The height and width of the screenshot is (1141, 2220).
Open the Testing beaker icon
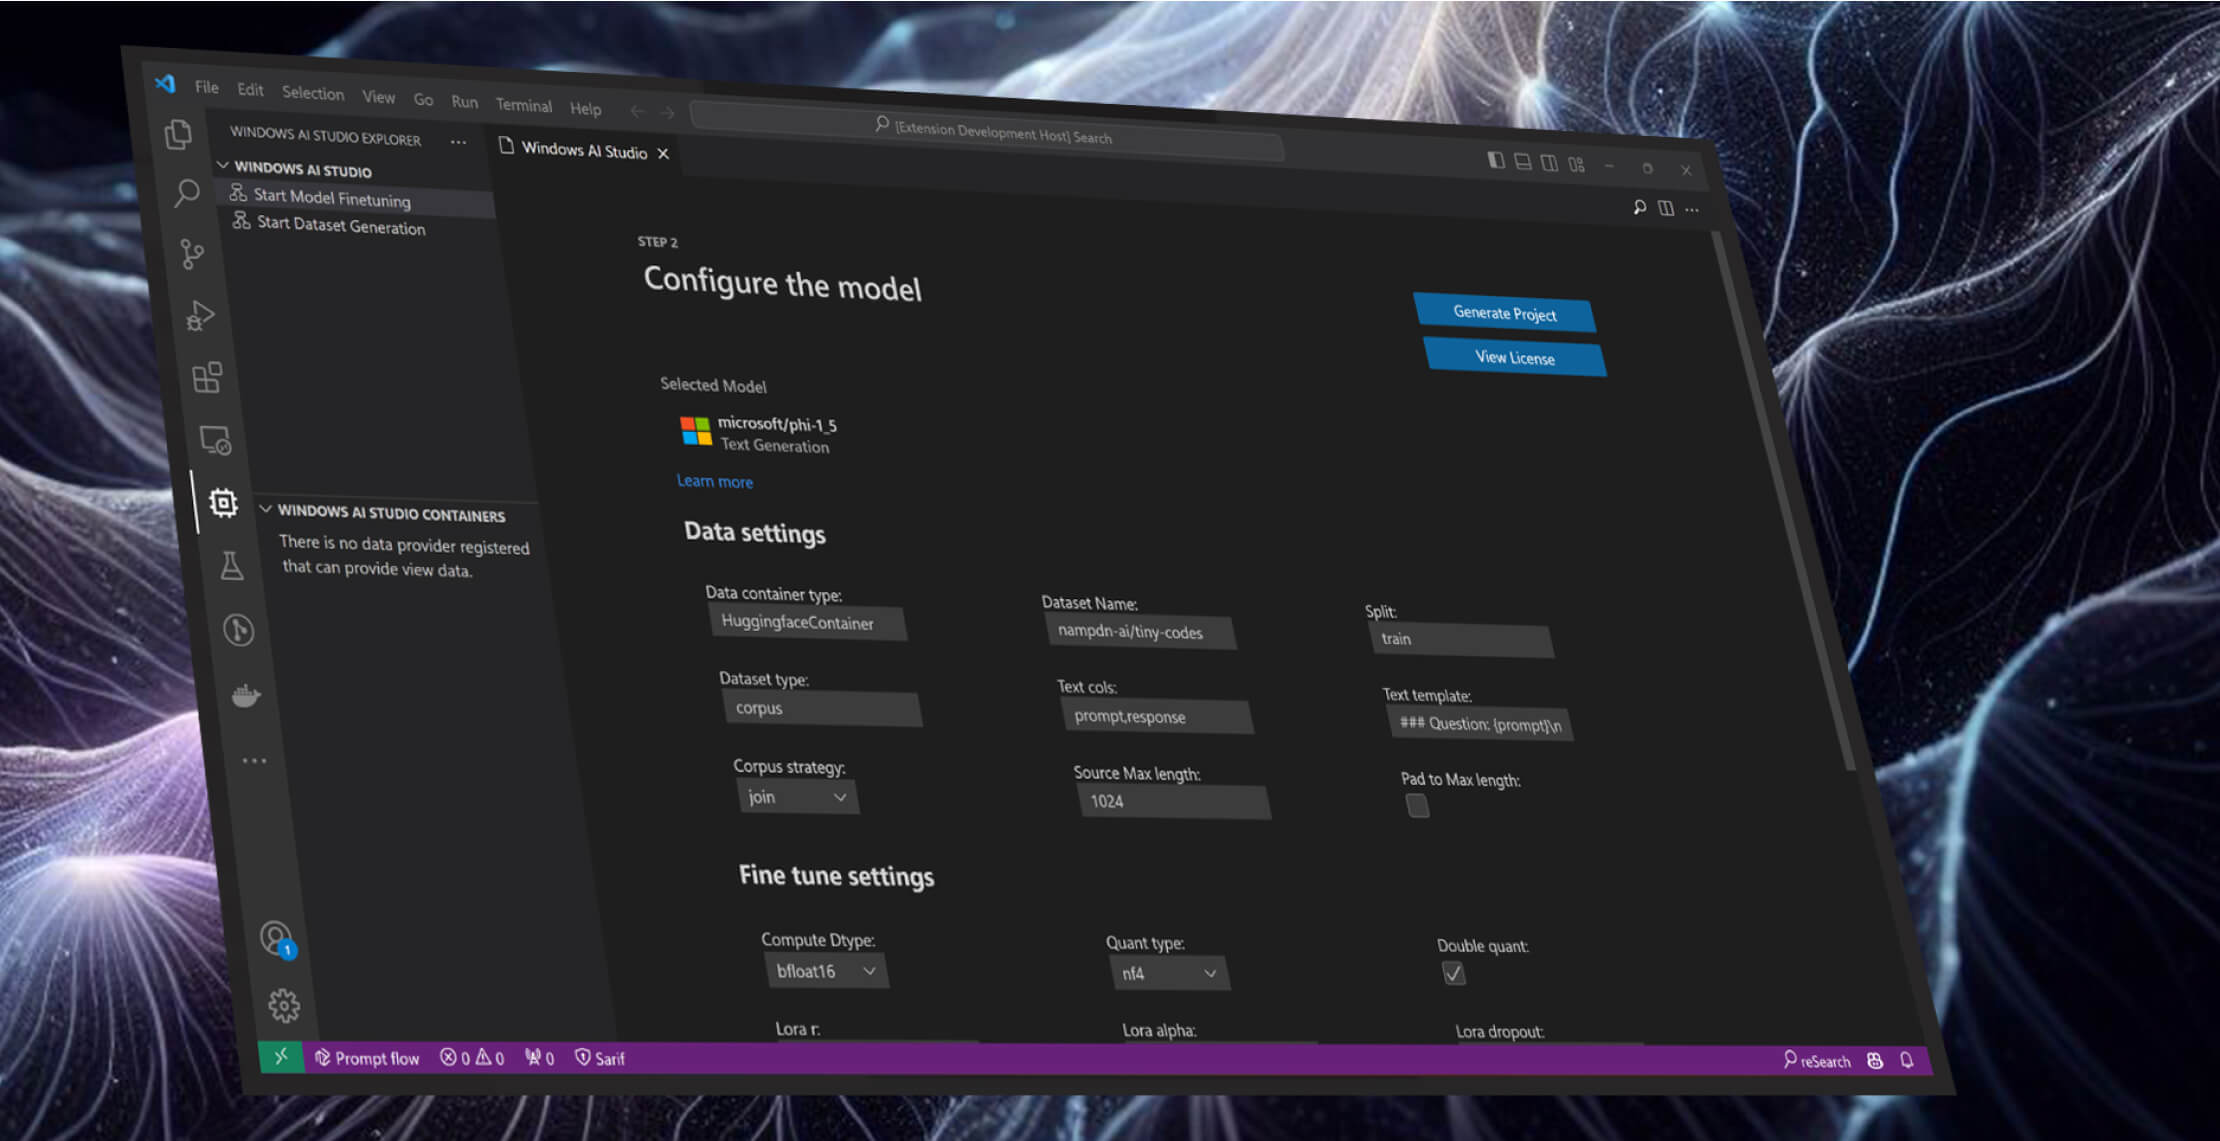point(231,567)
